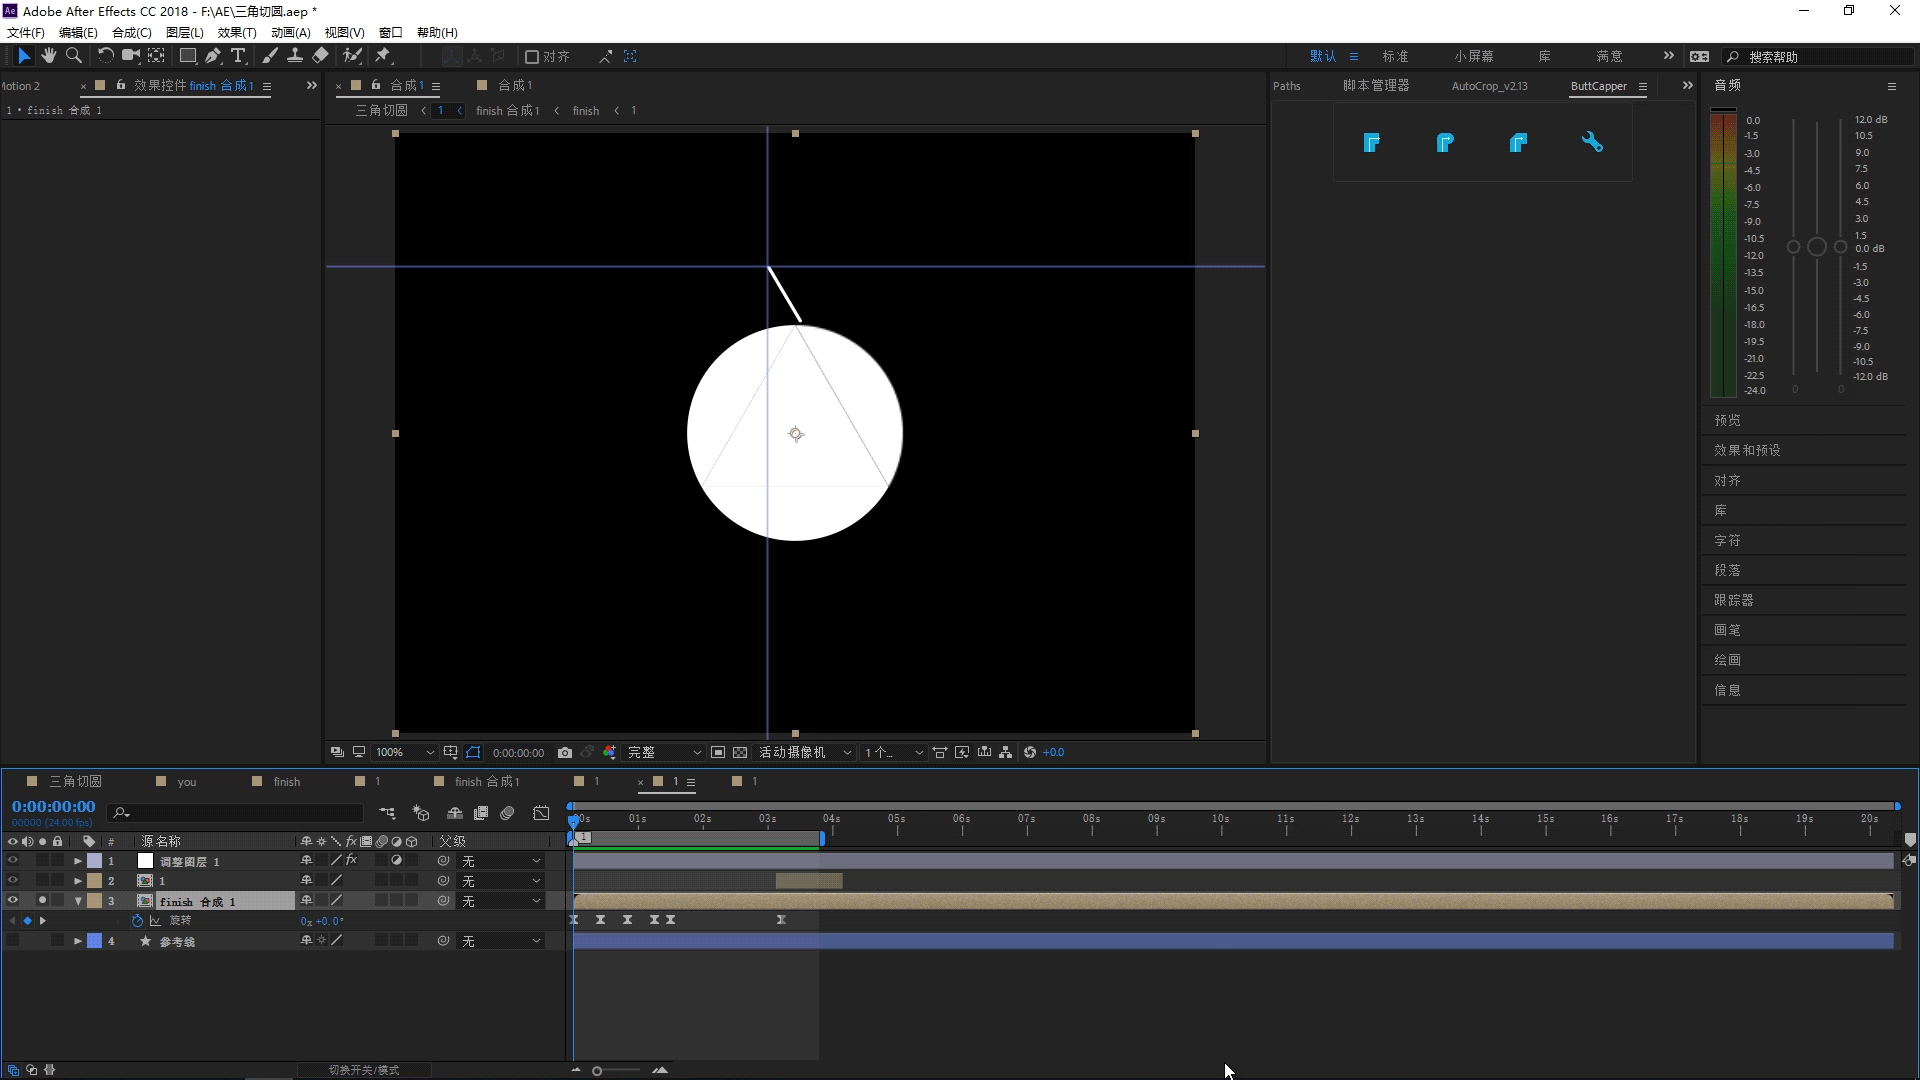1920x1080 pixels.
Task: Enable the 对齐 snapping checkbox
Action: (x=532, y=57)
